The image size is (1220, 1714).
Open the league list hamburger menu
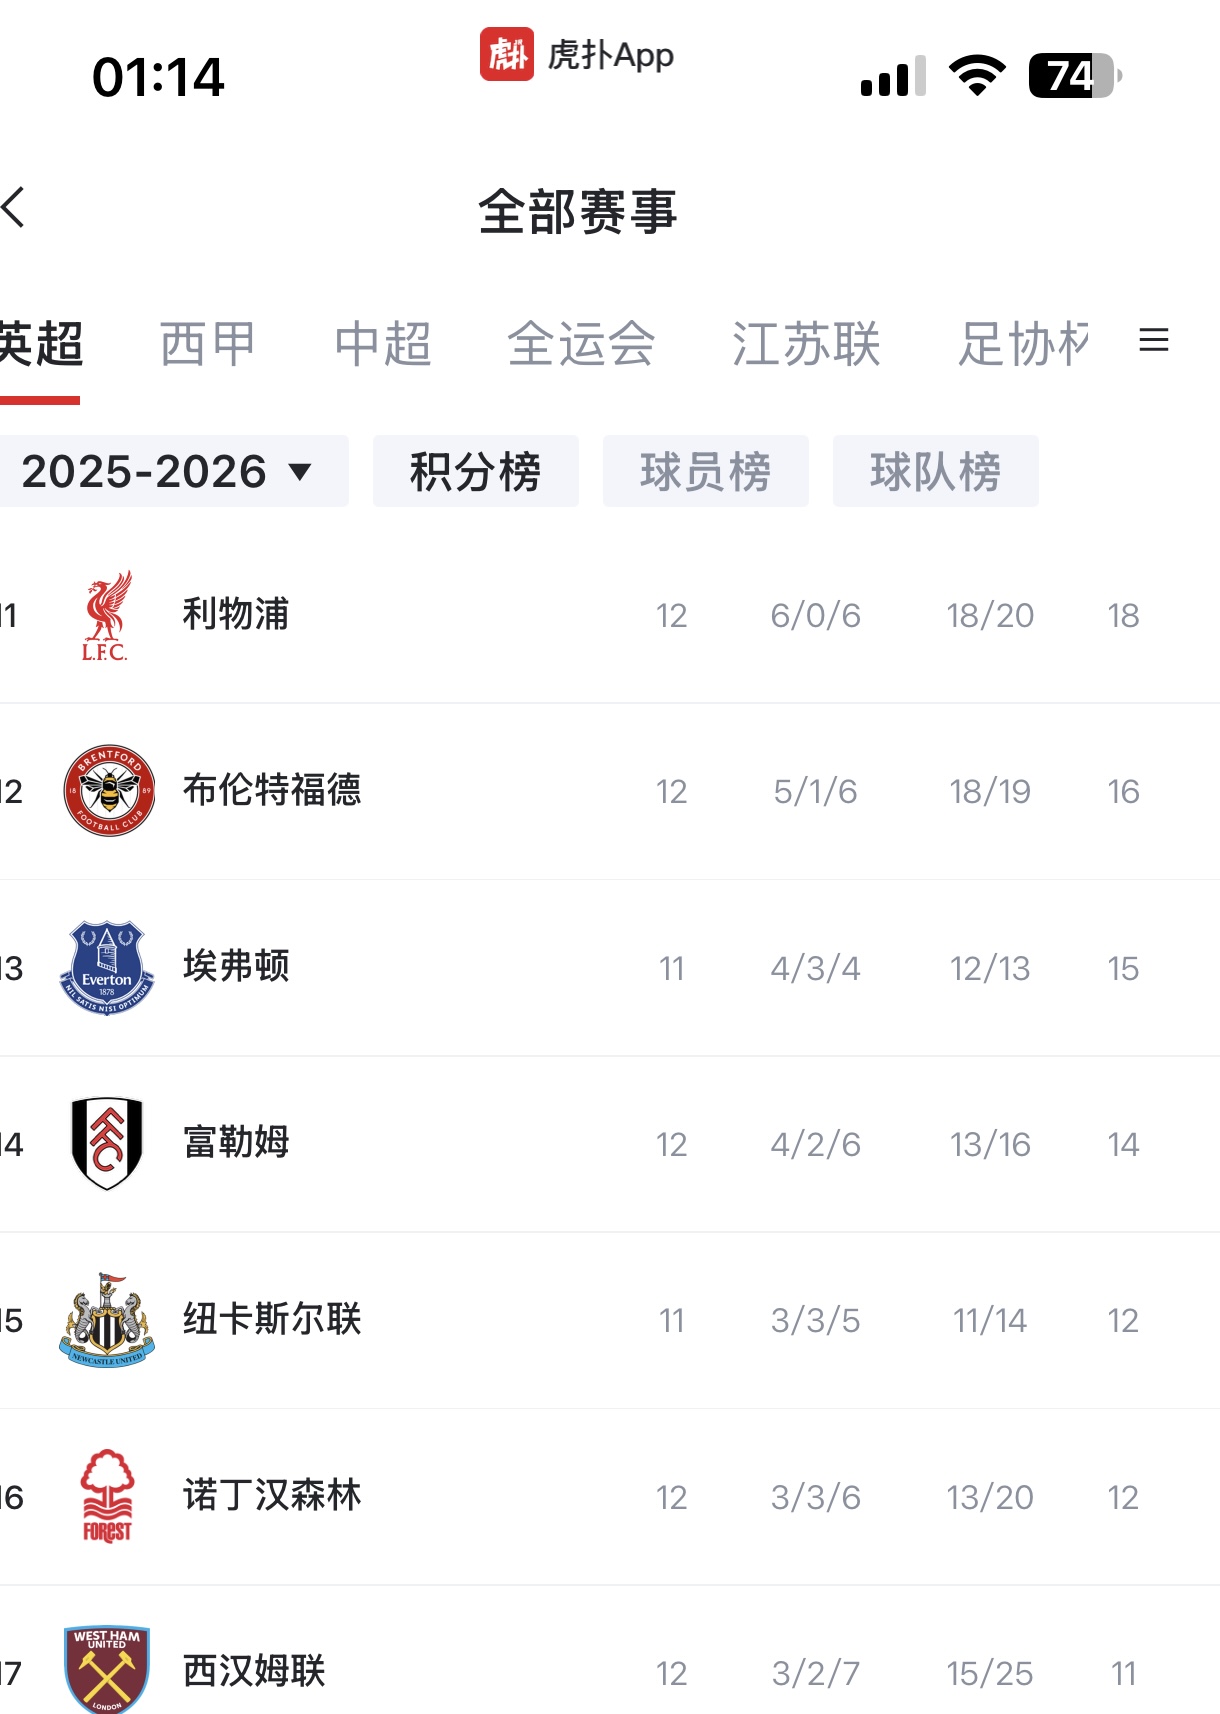point(1154,341)
